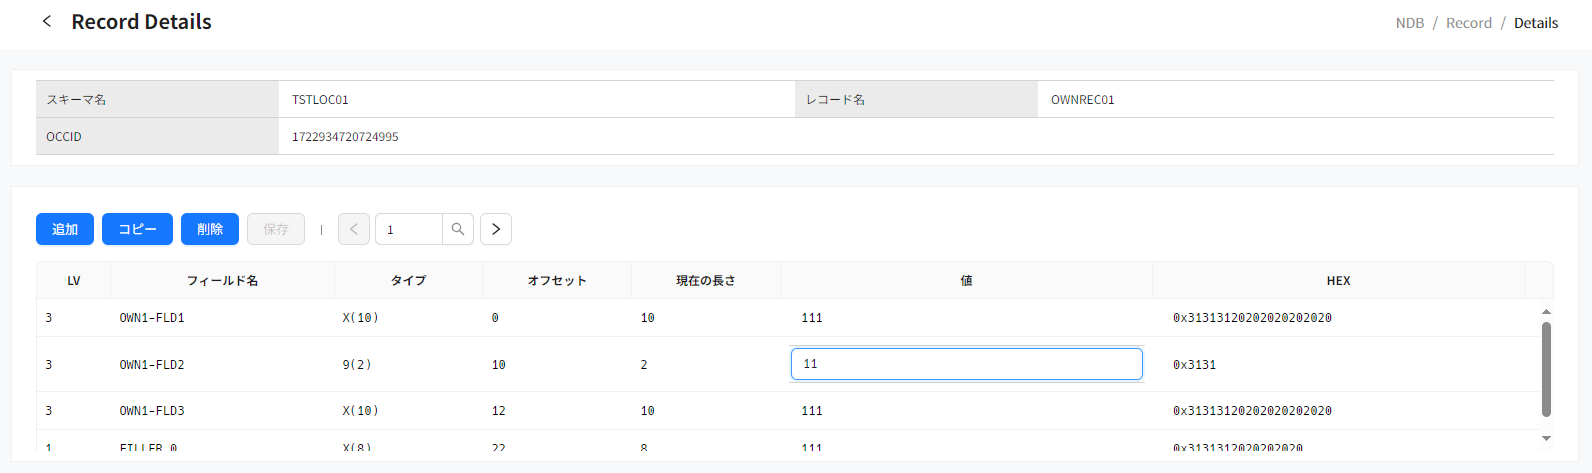1592x473 pixels.
Task: Click the search magnifier icon in pager
Action: point(457,229)
